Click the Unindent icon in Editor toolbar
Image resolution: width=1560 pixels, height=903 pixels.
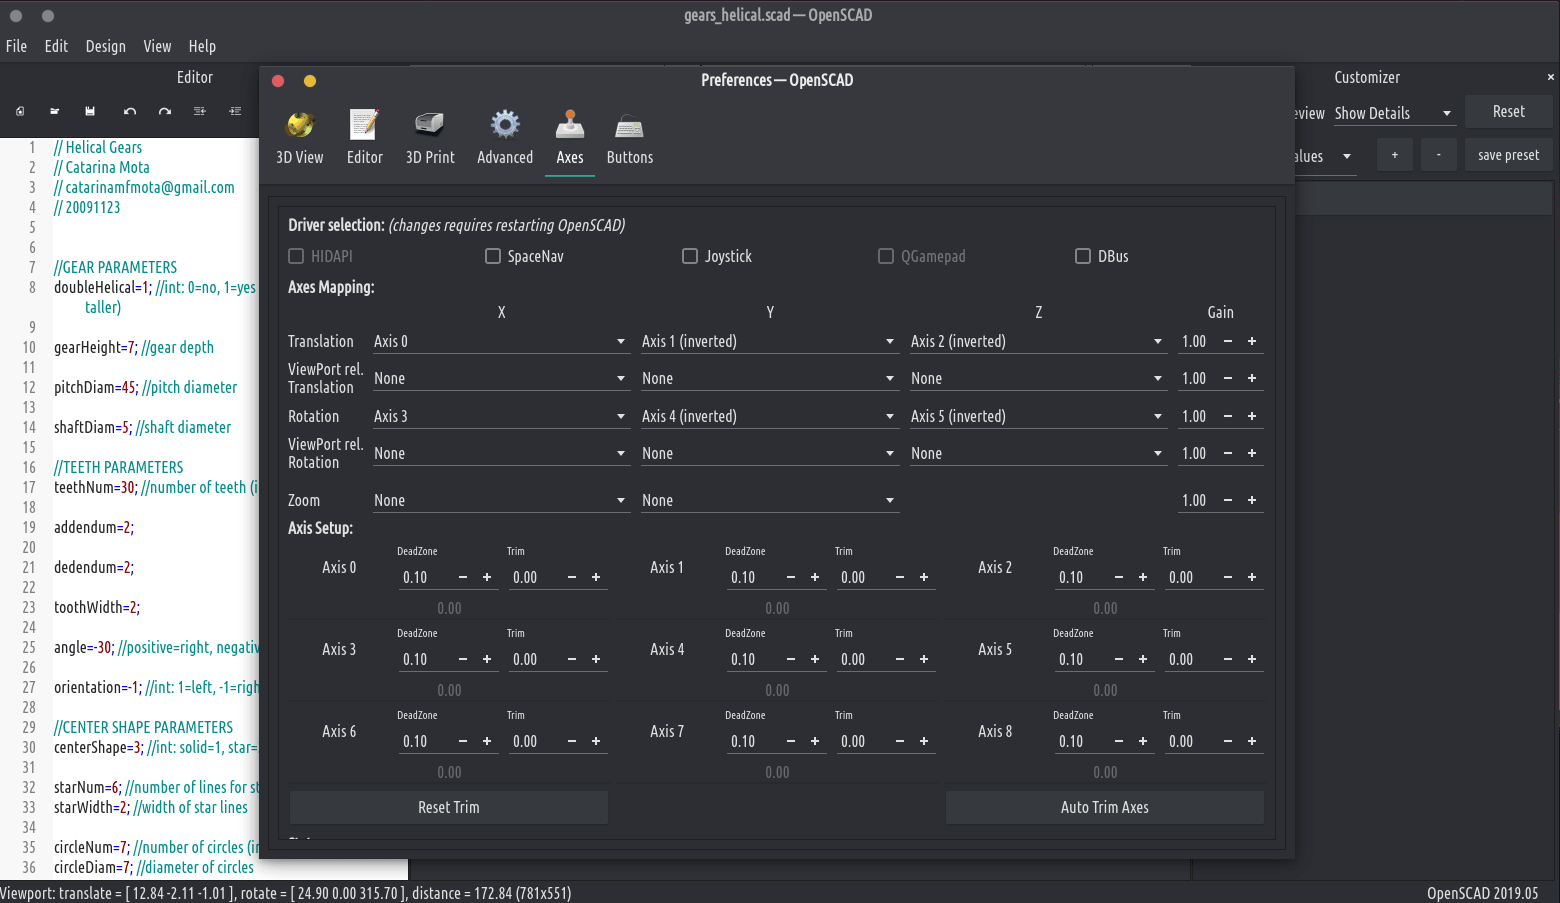200,111
